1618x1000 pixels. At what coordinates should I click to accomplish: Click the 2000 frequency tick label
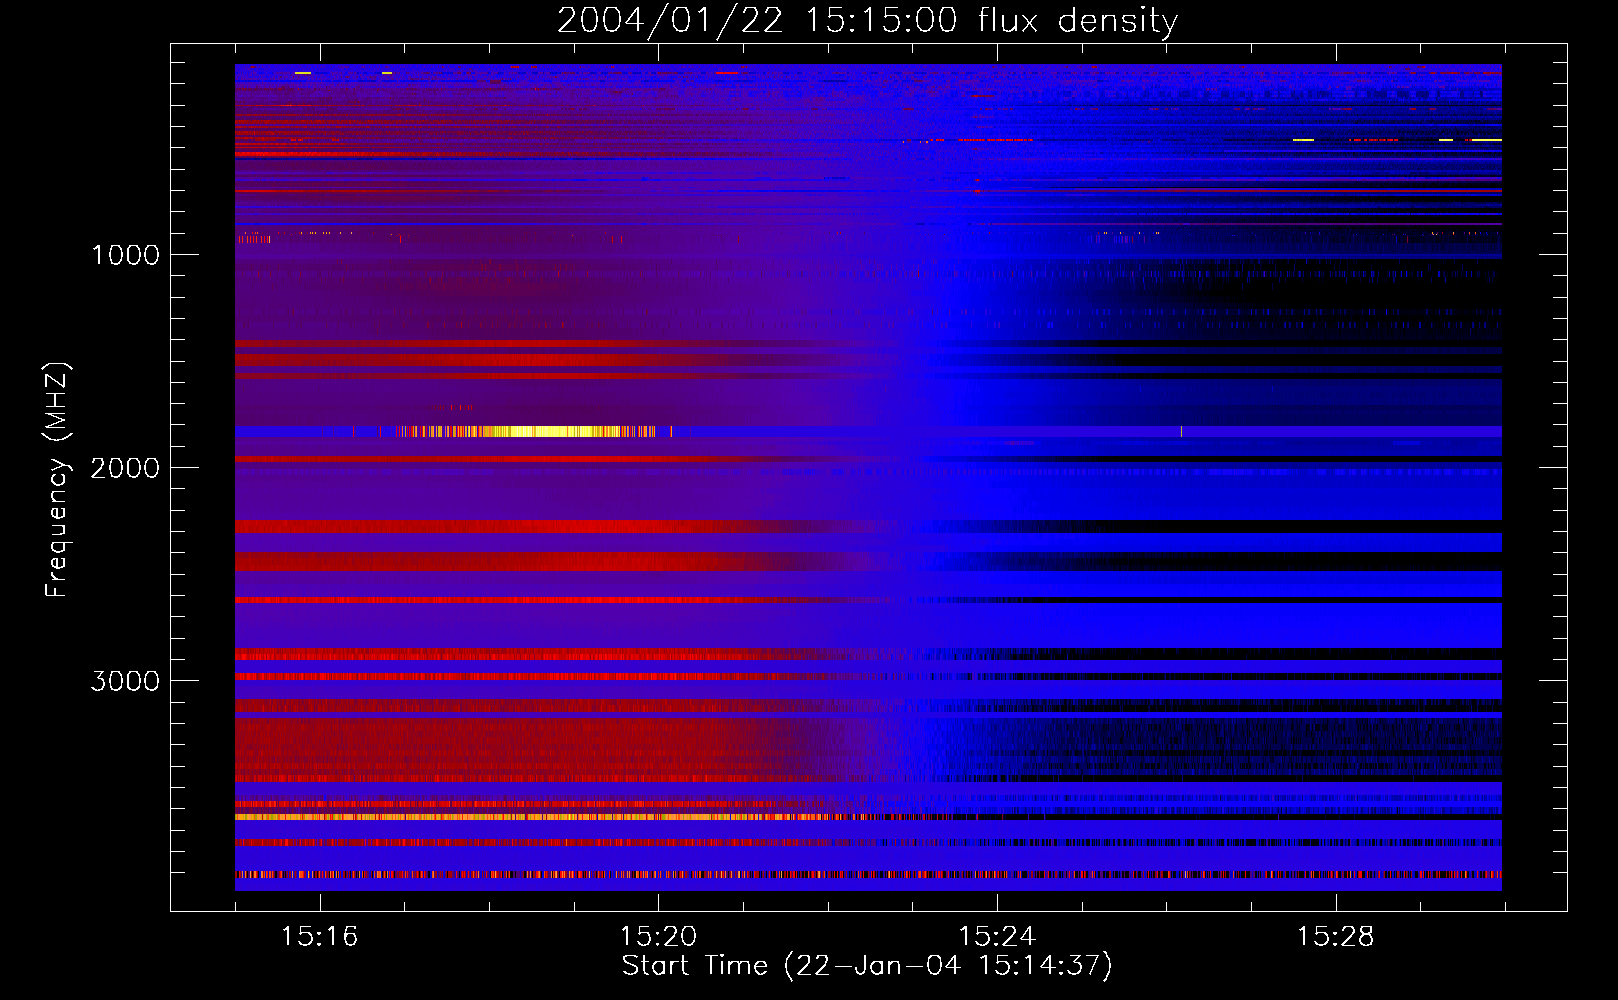[125, 468]
